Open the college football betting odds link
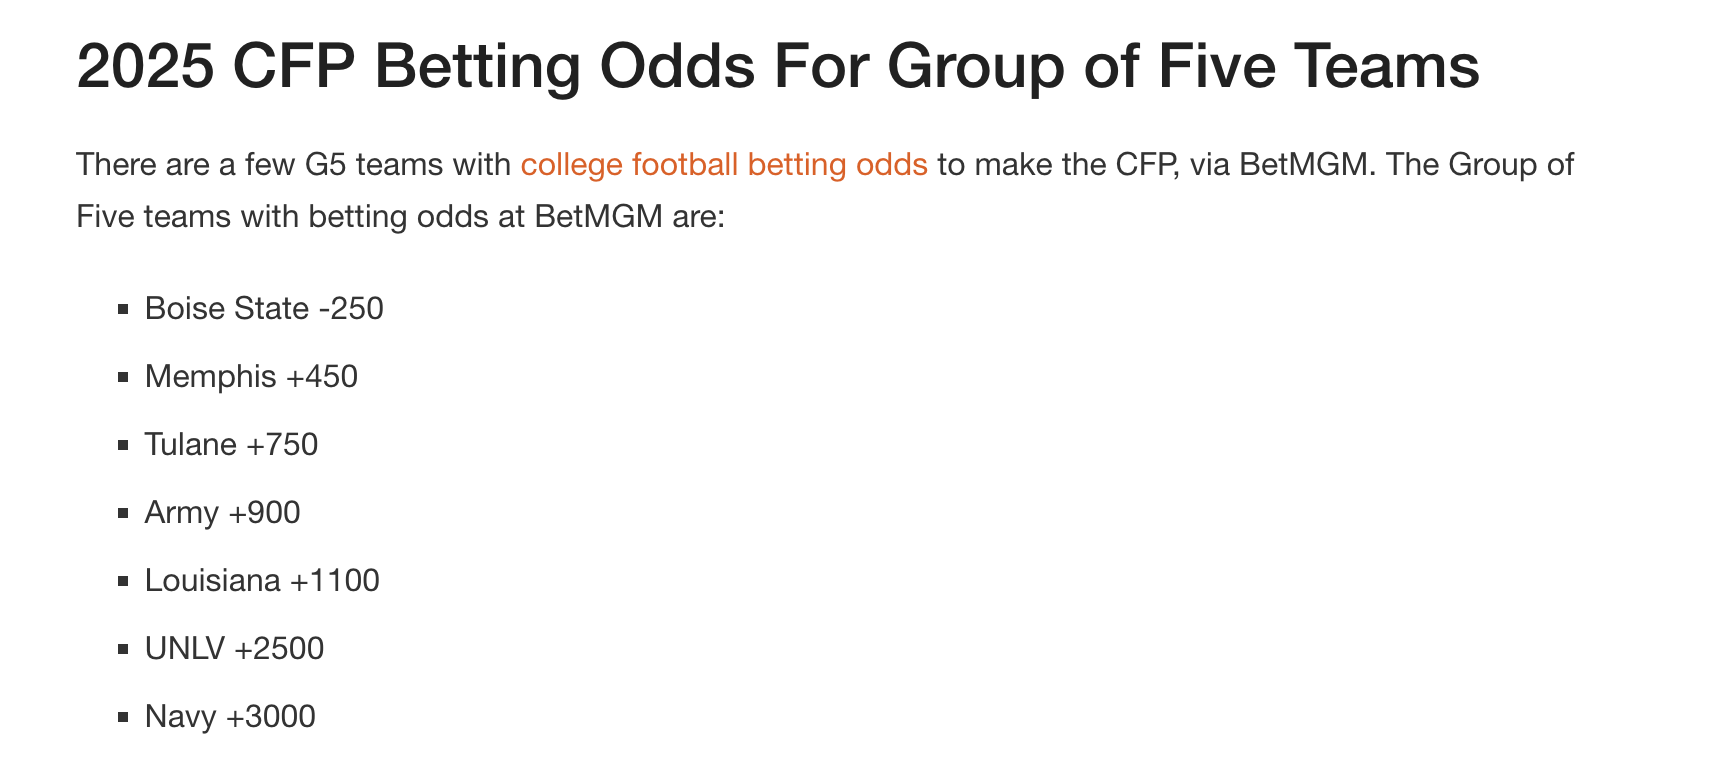 coord(723,164)
